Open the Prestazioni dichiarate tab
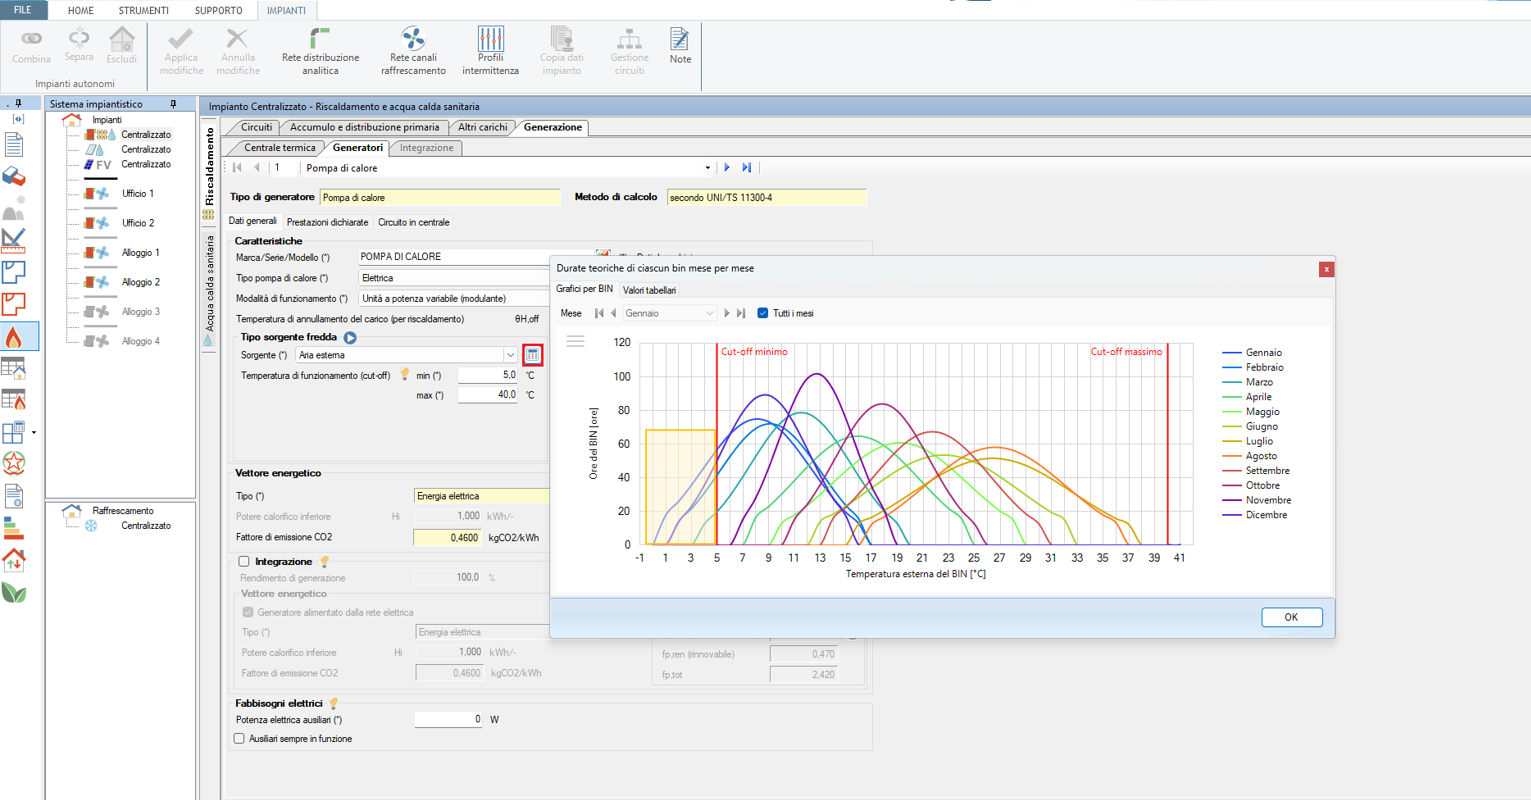The width and height of the screenshot is (1531, 800). pyautogui.click(x=327, y=222)
